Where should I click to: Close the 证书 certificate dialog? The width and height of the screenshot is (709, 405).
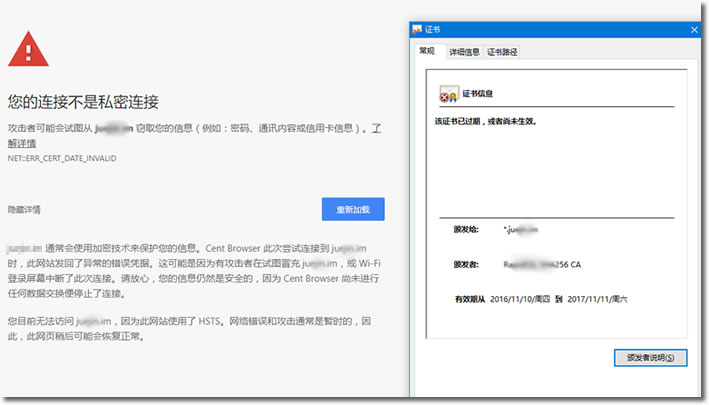pyautogui.click(x=694, y=30)
